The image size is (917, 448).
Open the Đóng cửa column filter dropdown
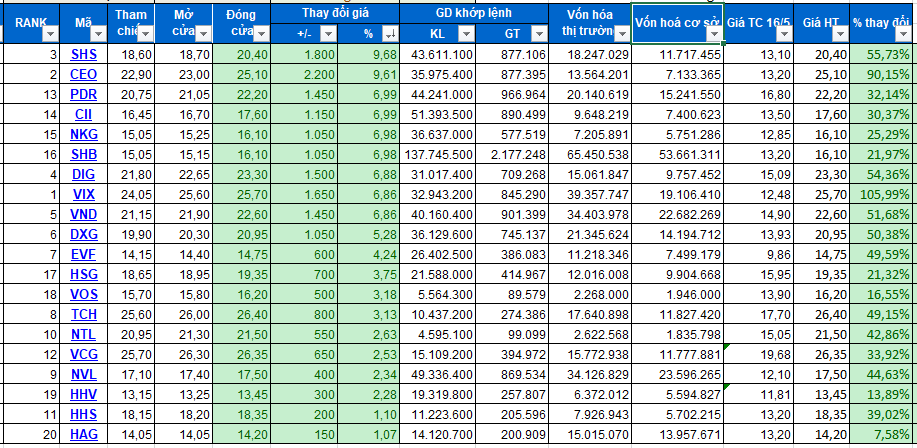tap(261, 34)
